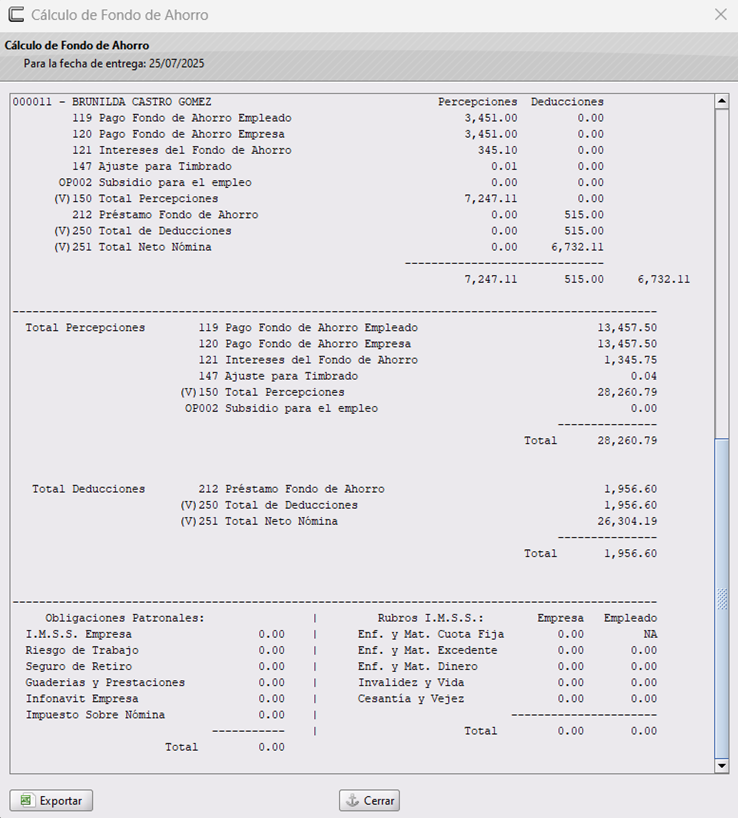The image size is (738, 818).
Task: Click the 28,260.79 value after Total label
Action: (x=627, y=441)
